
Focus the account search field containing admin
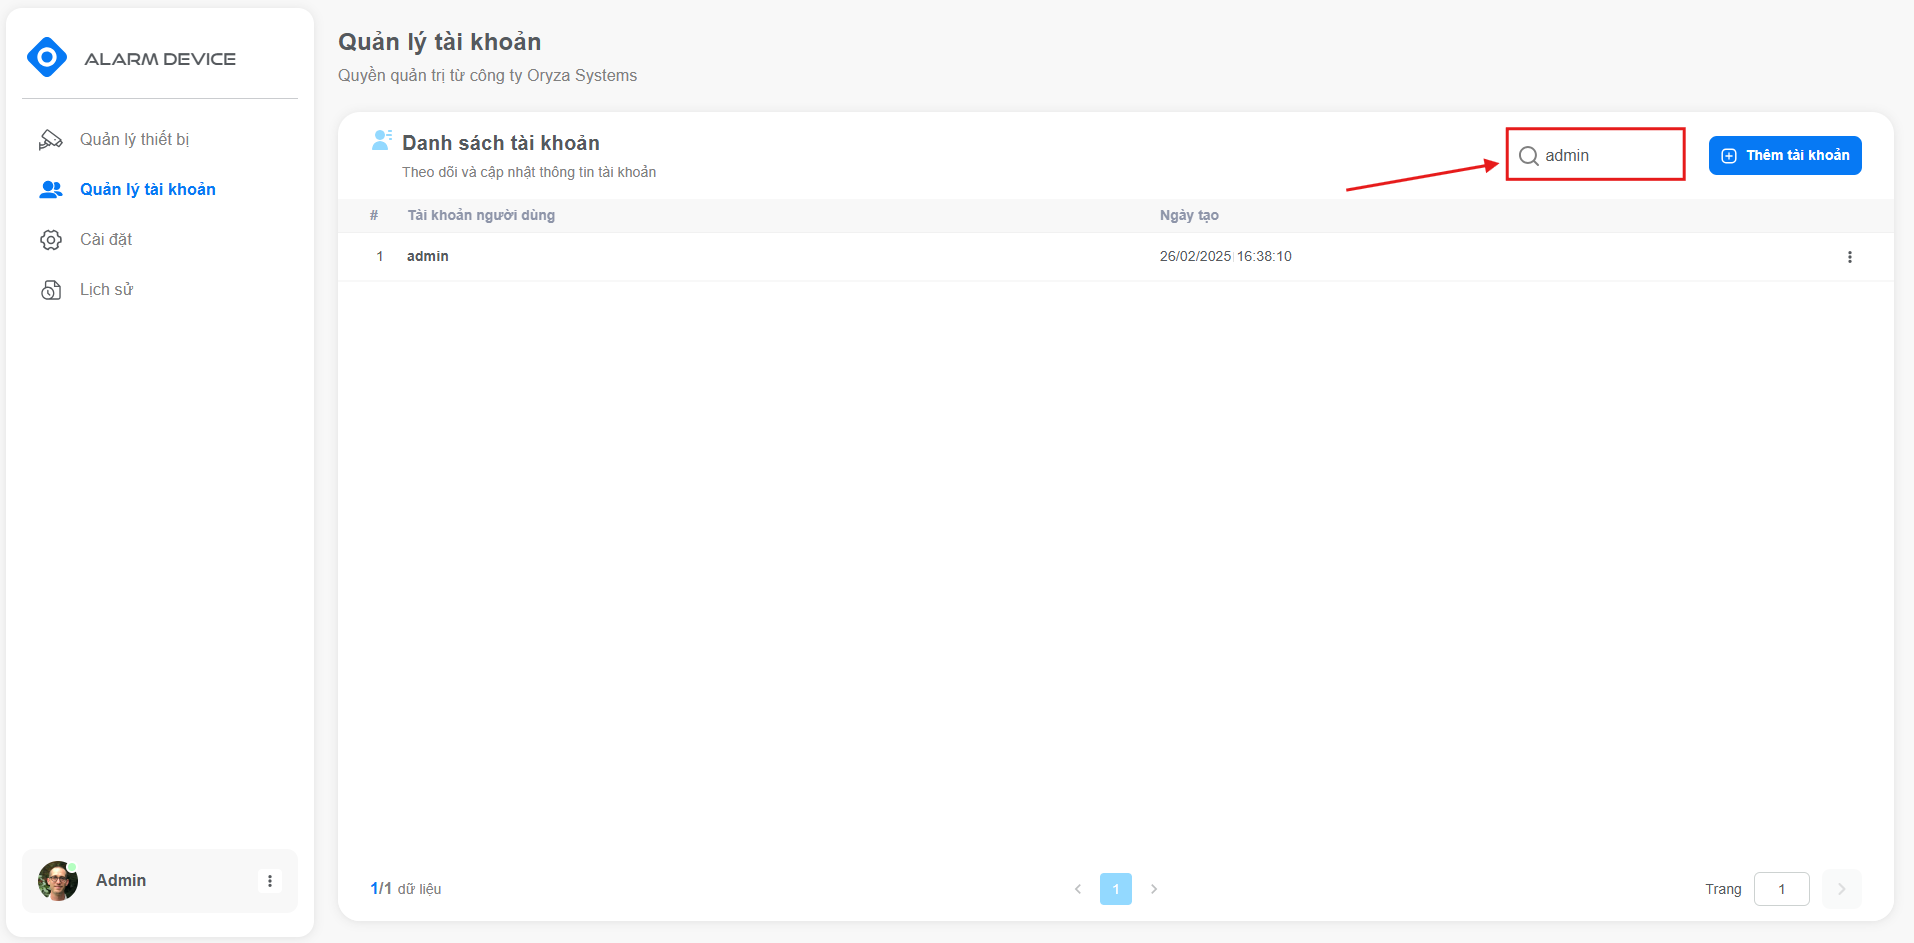tap(1596, 155)
